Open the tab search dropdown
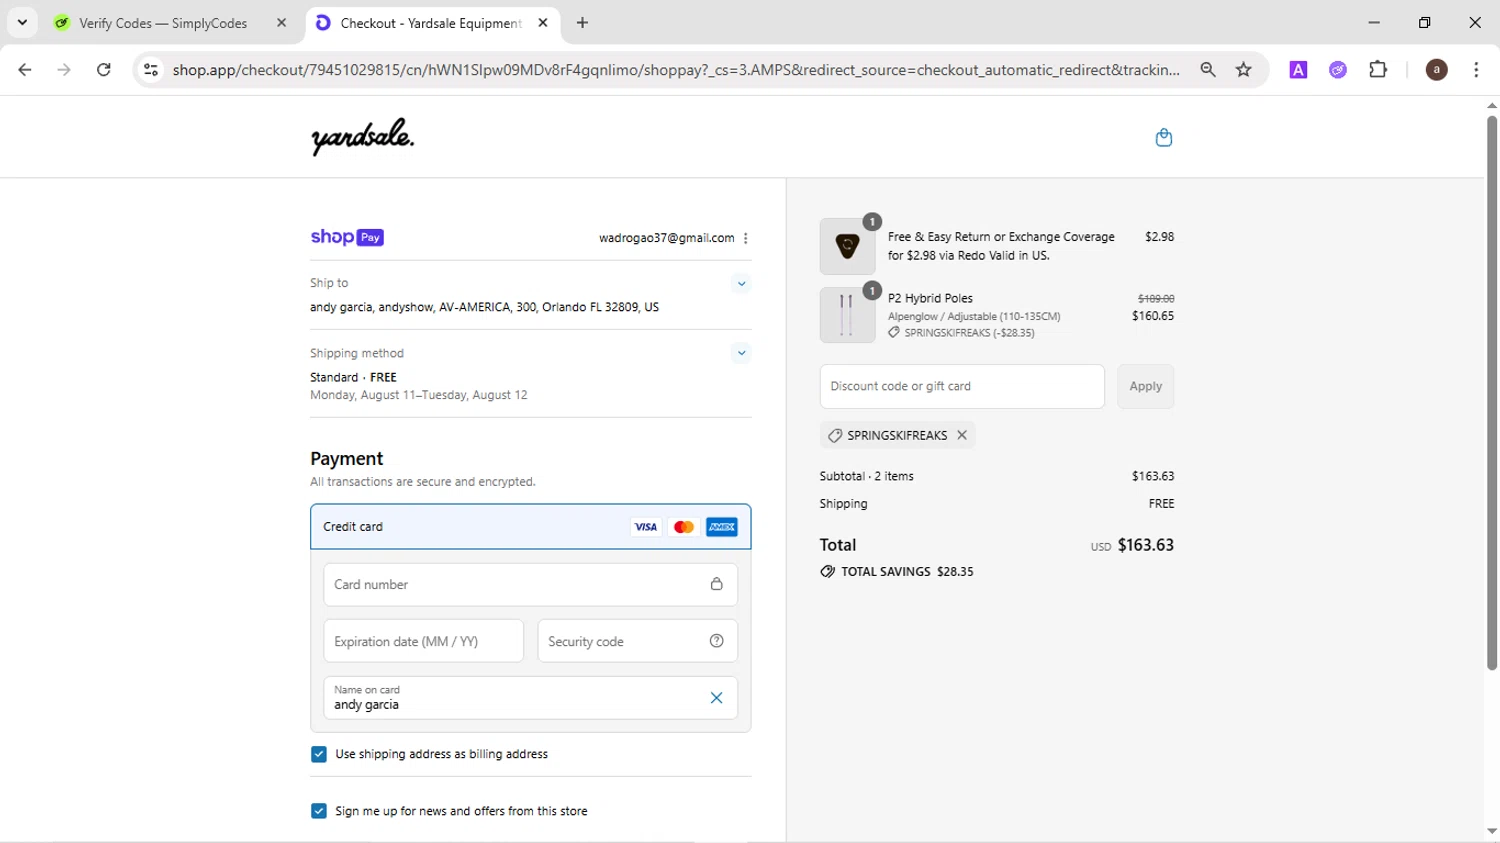 coord(22,23)
